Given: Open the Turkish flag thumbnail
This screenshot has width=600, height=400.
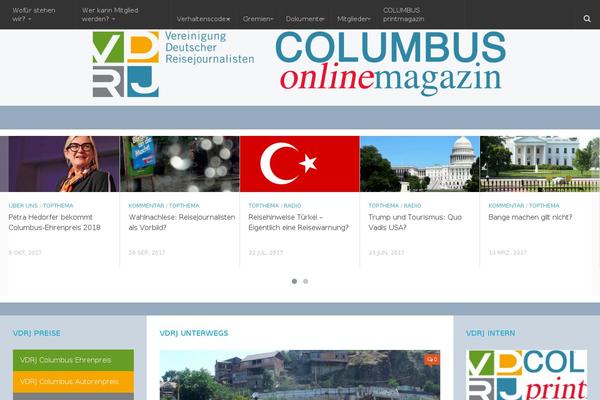Looking at the screenshot, I should click(300, 164).
